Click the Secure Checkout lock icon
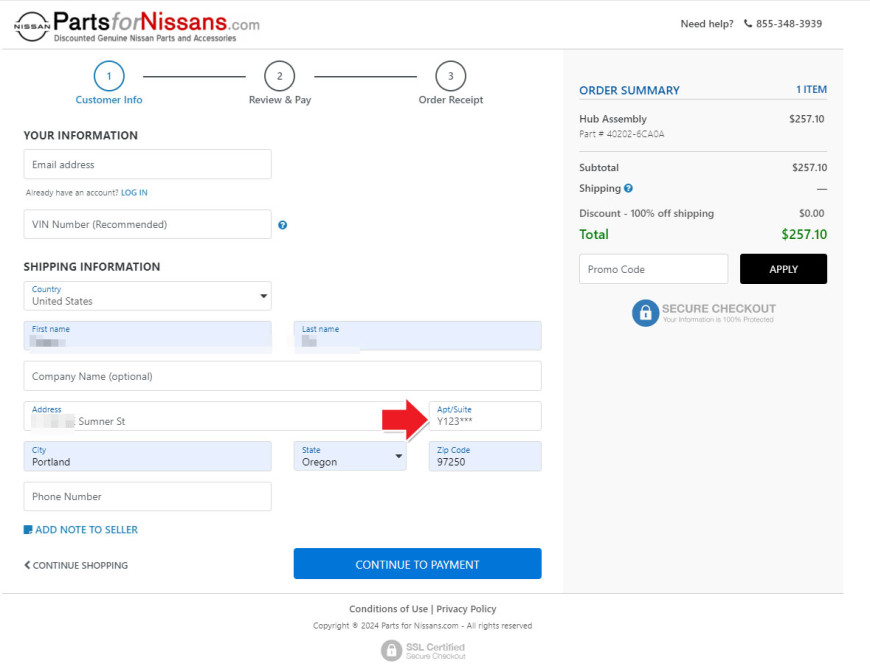Image resolution: width=870 pixels, height=672 pixels. 645,313
